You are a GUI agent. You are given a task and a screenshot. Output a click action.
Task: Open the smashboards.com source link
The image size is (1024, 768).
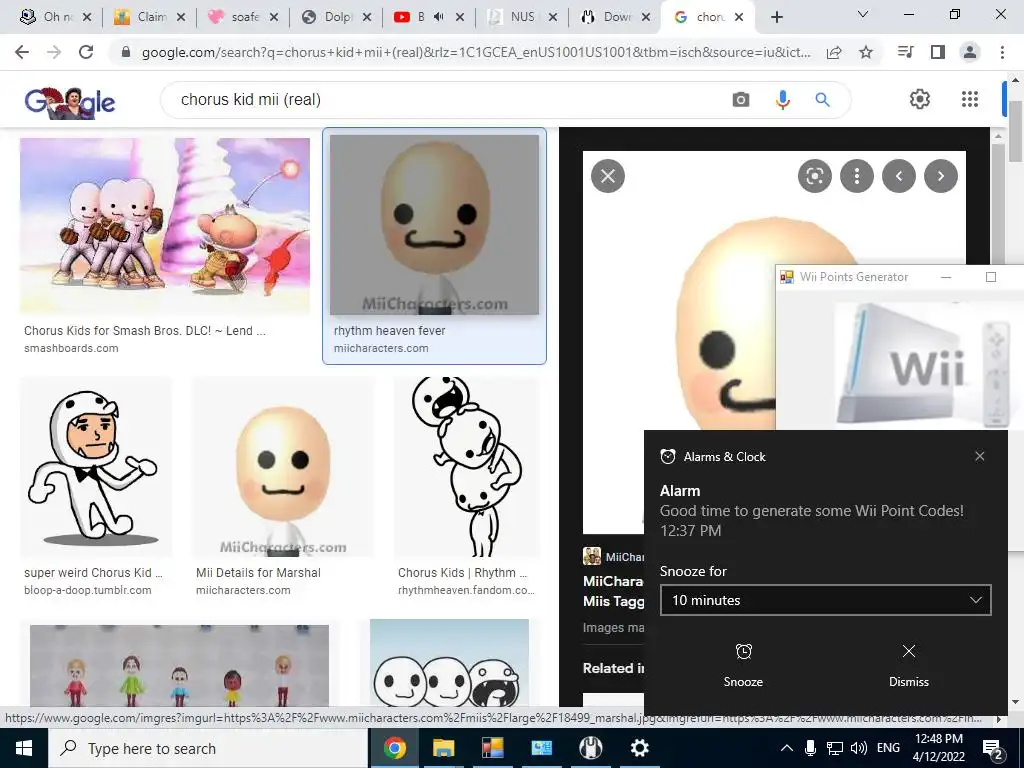coord(71,348)
